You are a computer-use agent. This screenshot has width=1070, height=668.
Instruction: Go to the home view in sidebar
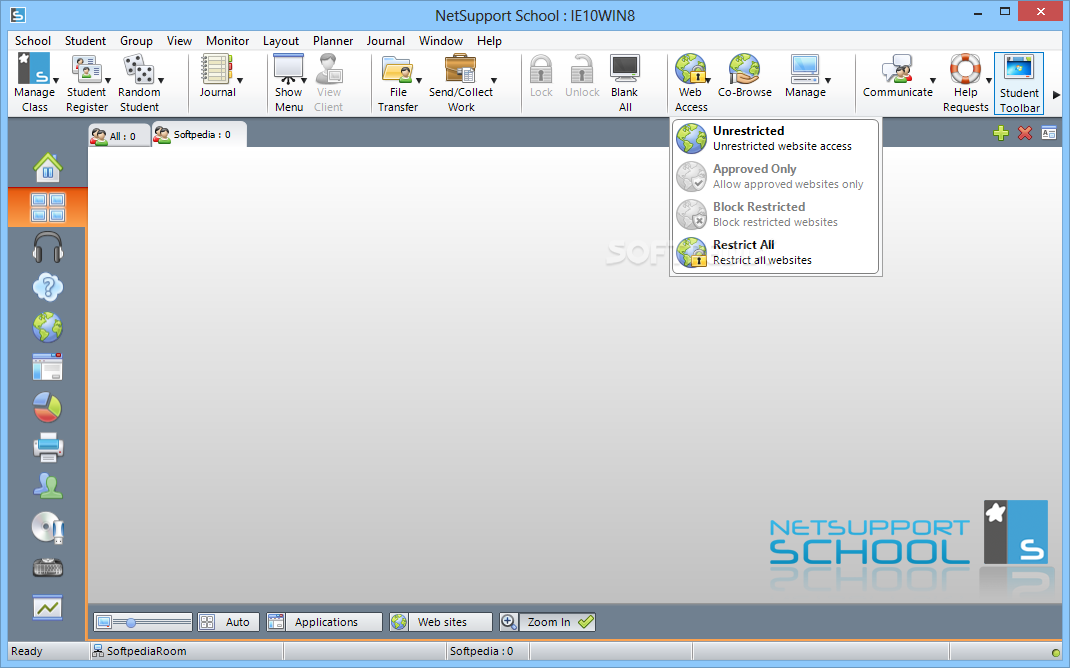pos(48,167)
